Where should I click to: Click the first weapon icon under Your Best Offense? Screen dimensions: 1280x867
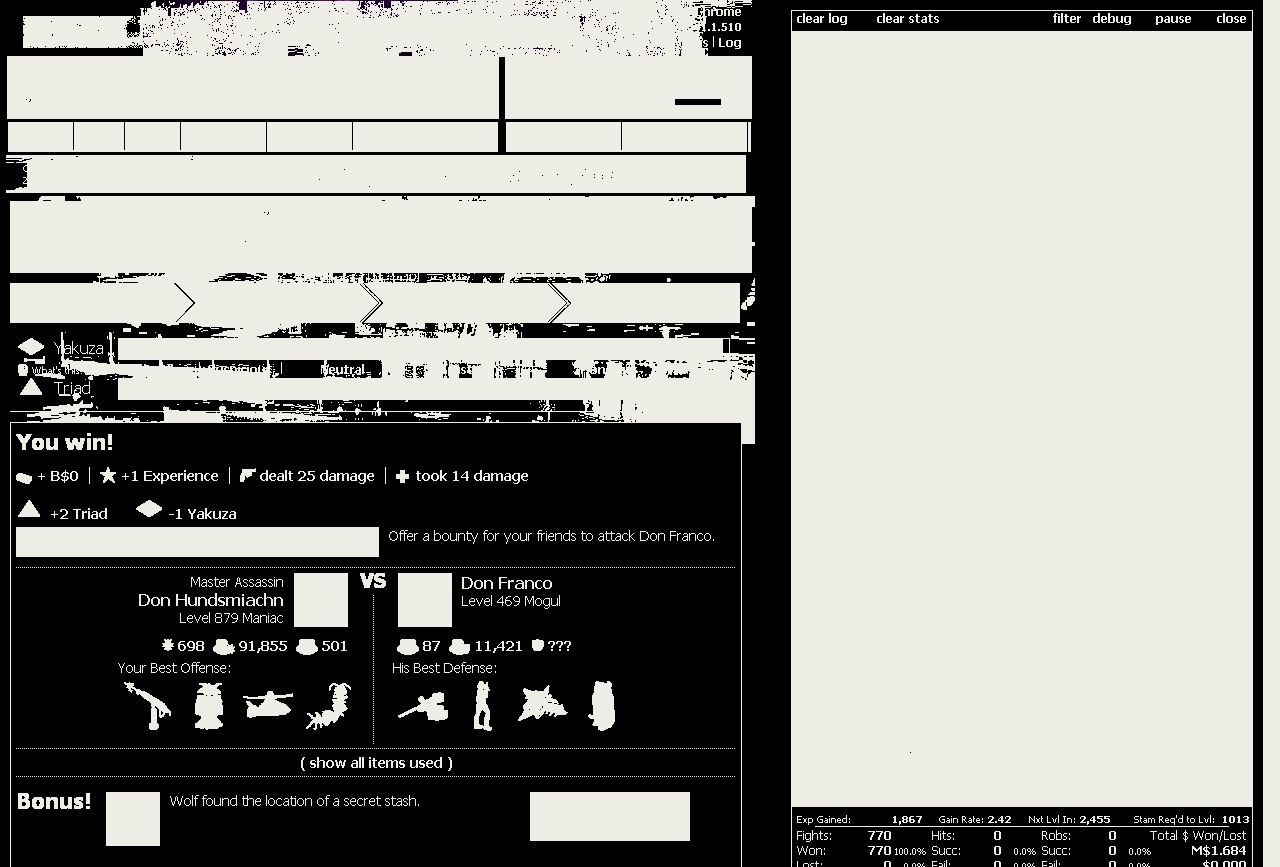coord(147,705)
